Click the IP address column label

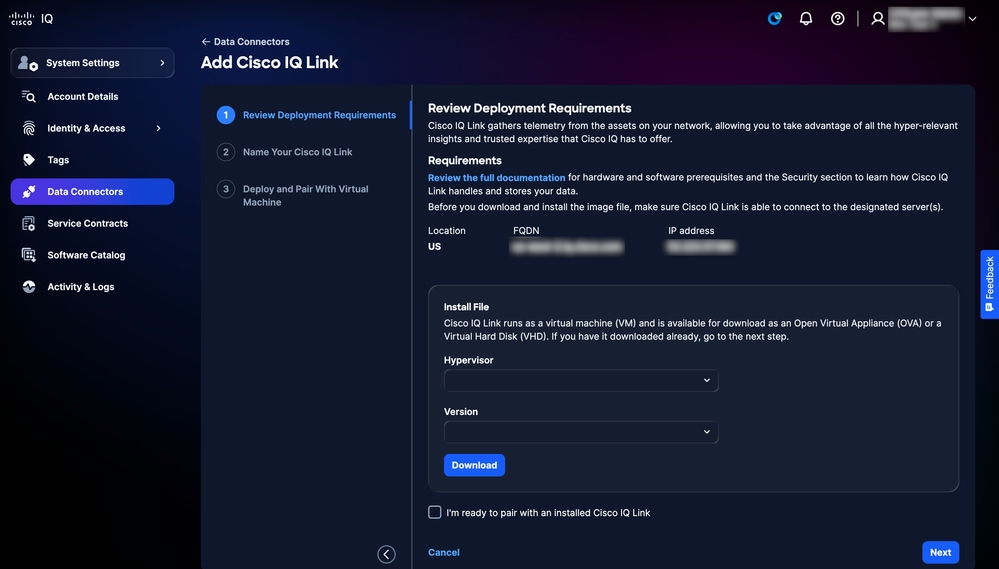tap(691, 231)
